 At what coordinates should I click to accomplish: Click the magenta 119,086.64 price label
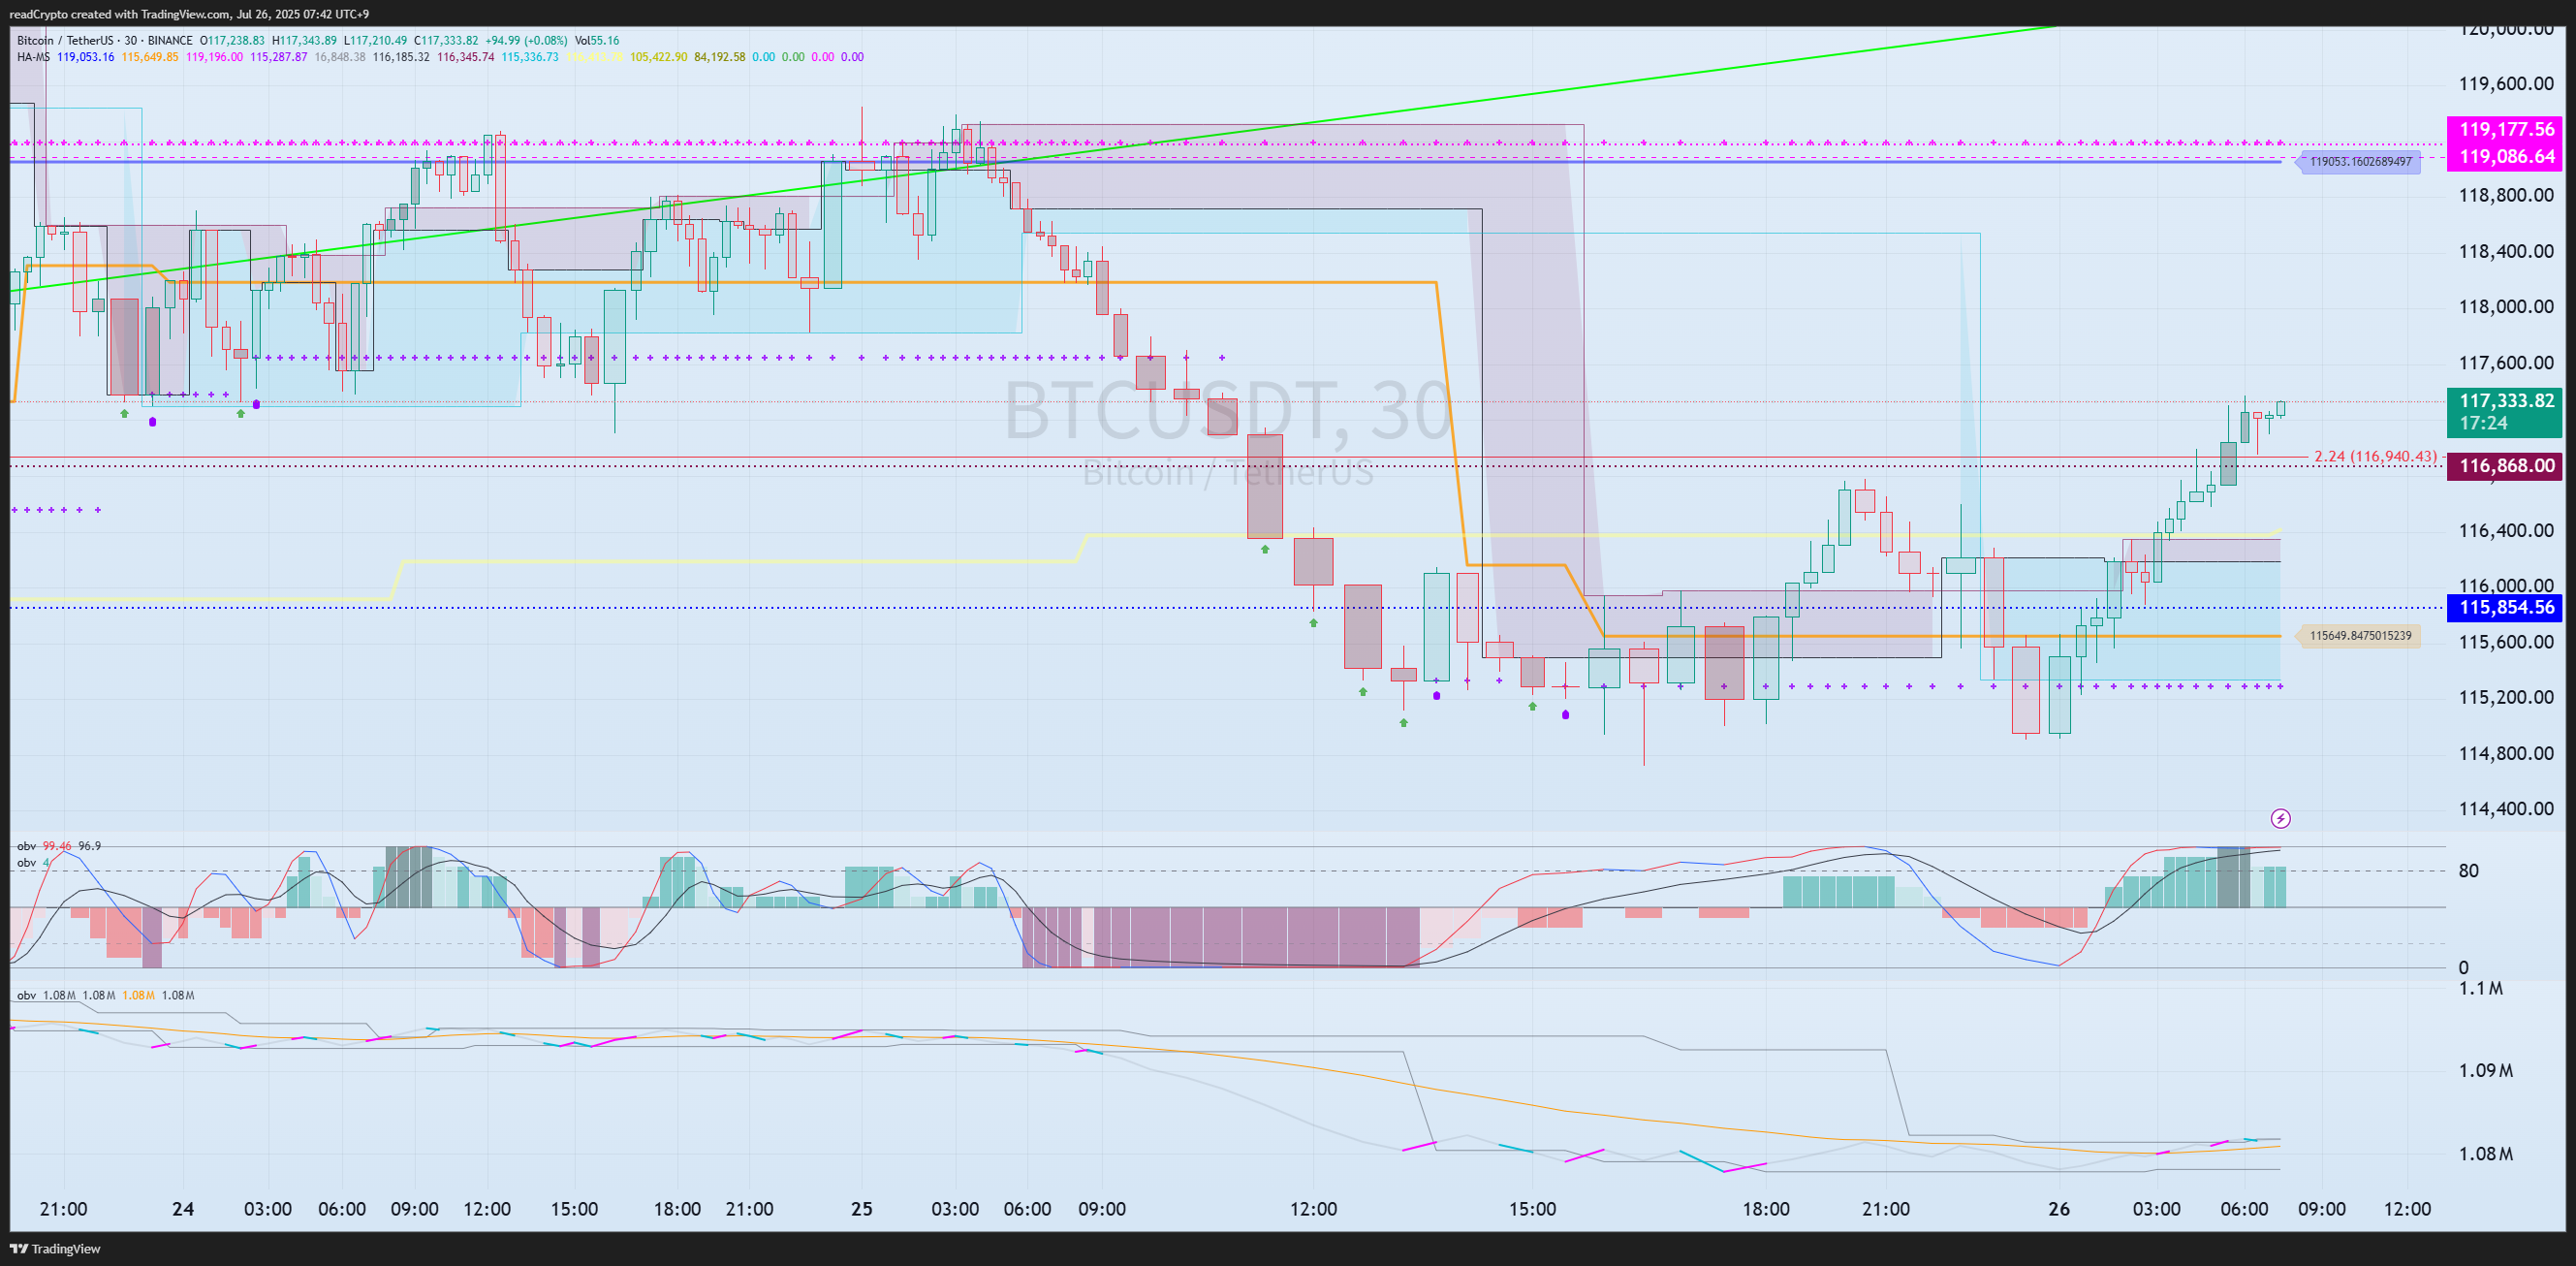point(2505,157)
